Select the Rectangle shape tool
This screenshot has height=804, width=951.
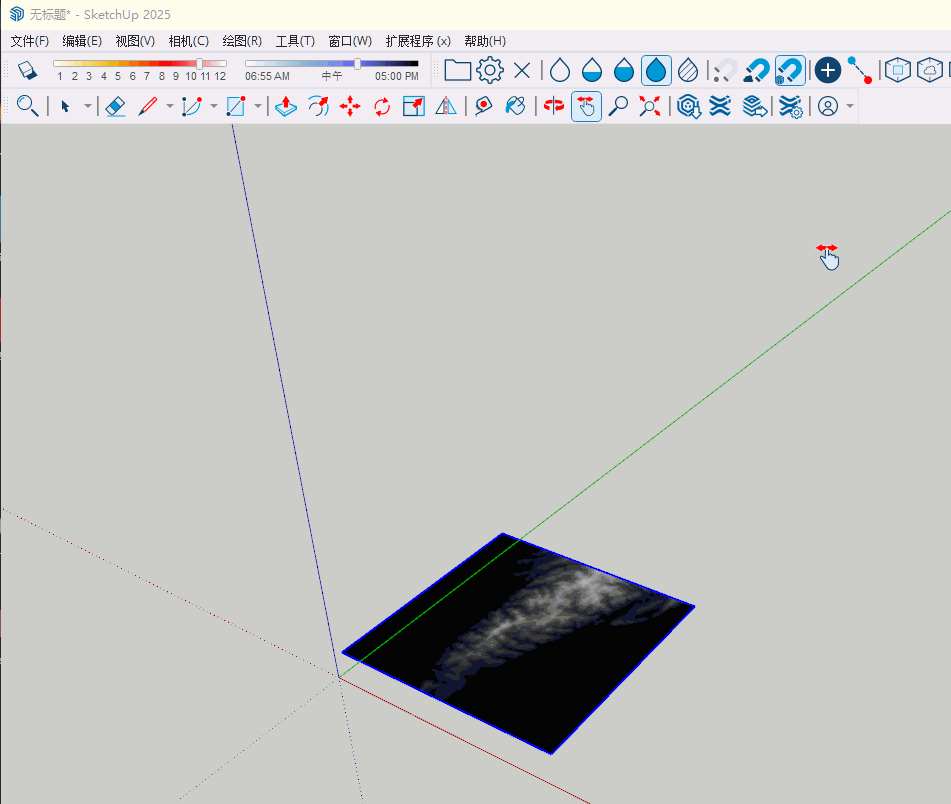(235, 106)
